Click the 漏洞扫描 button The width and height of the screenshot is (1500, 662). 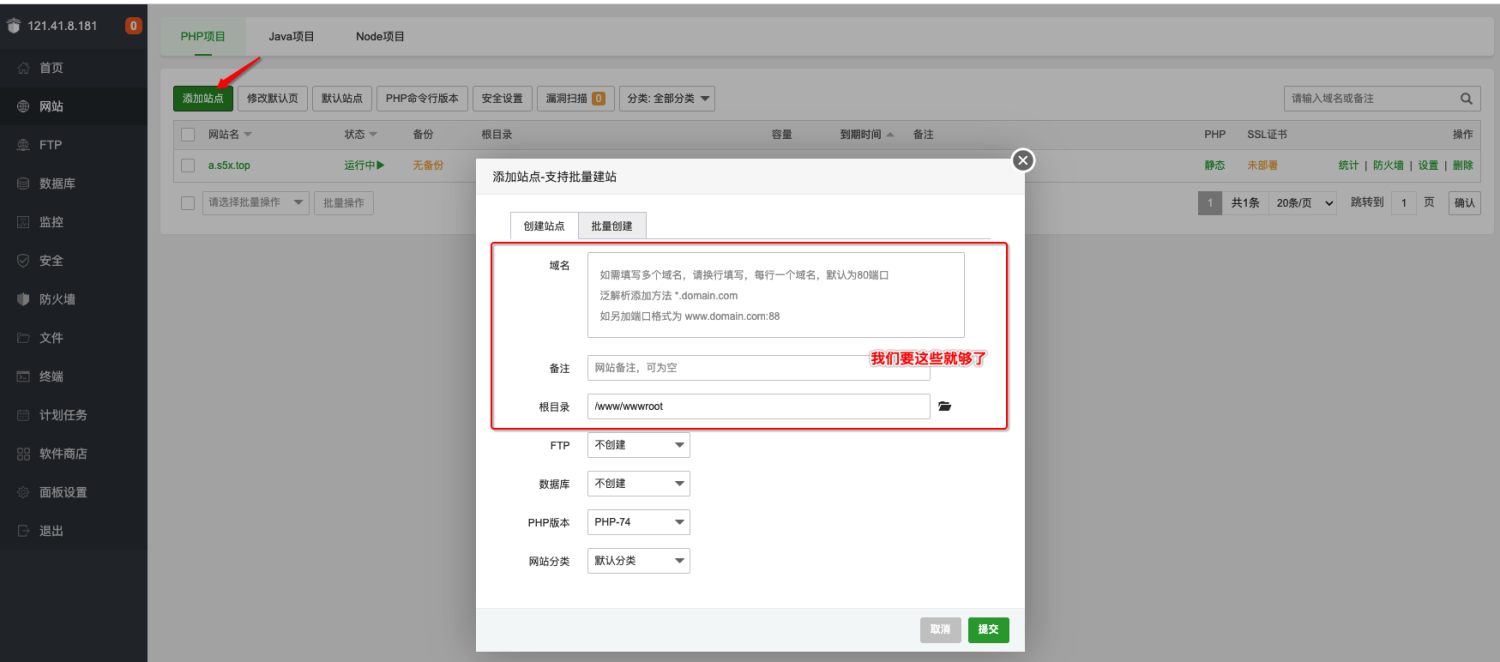tap(575, 98)
